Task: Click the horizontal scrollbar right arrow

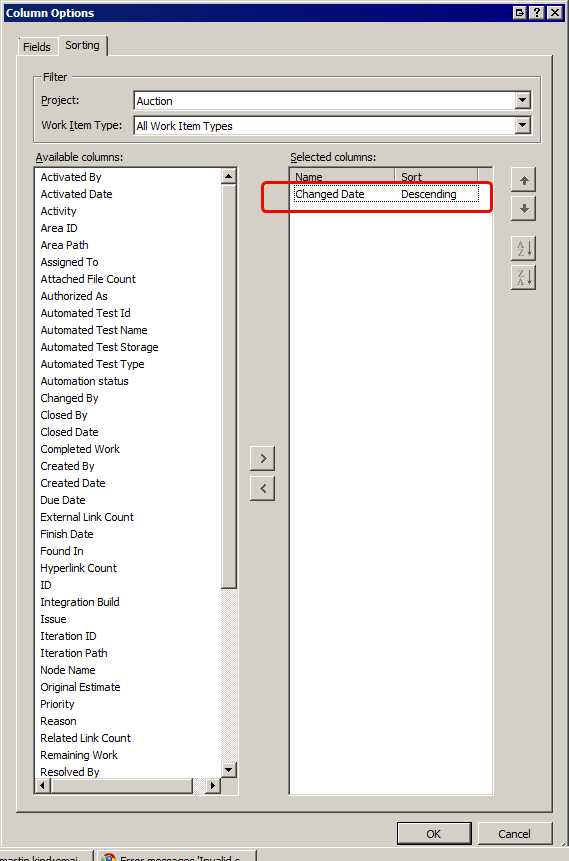Action: [213, 786]
